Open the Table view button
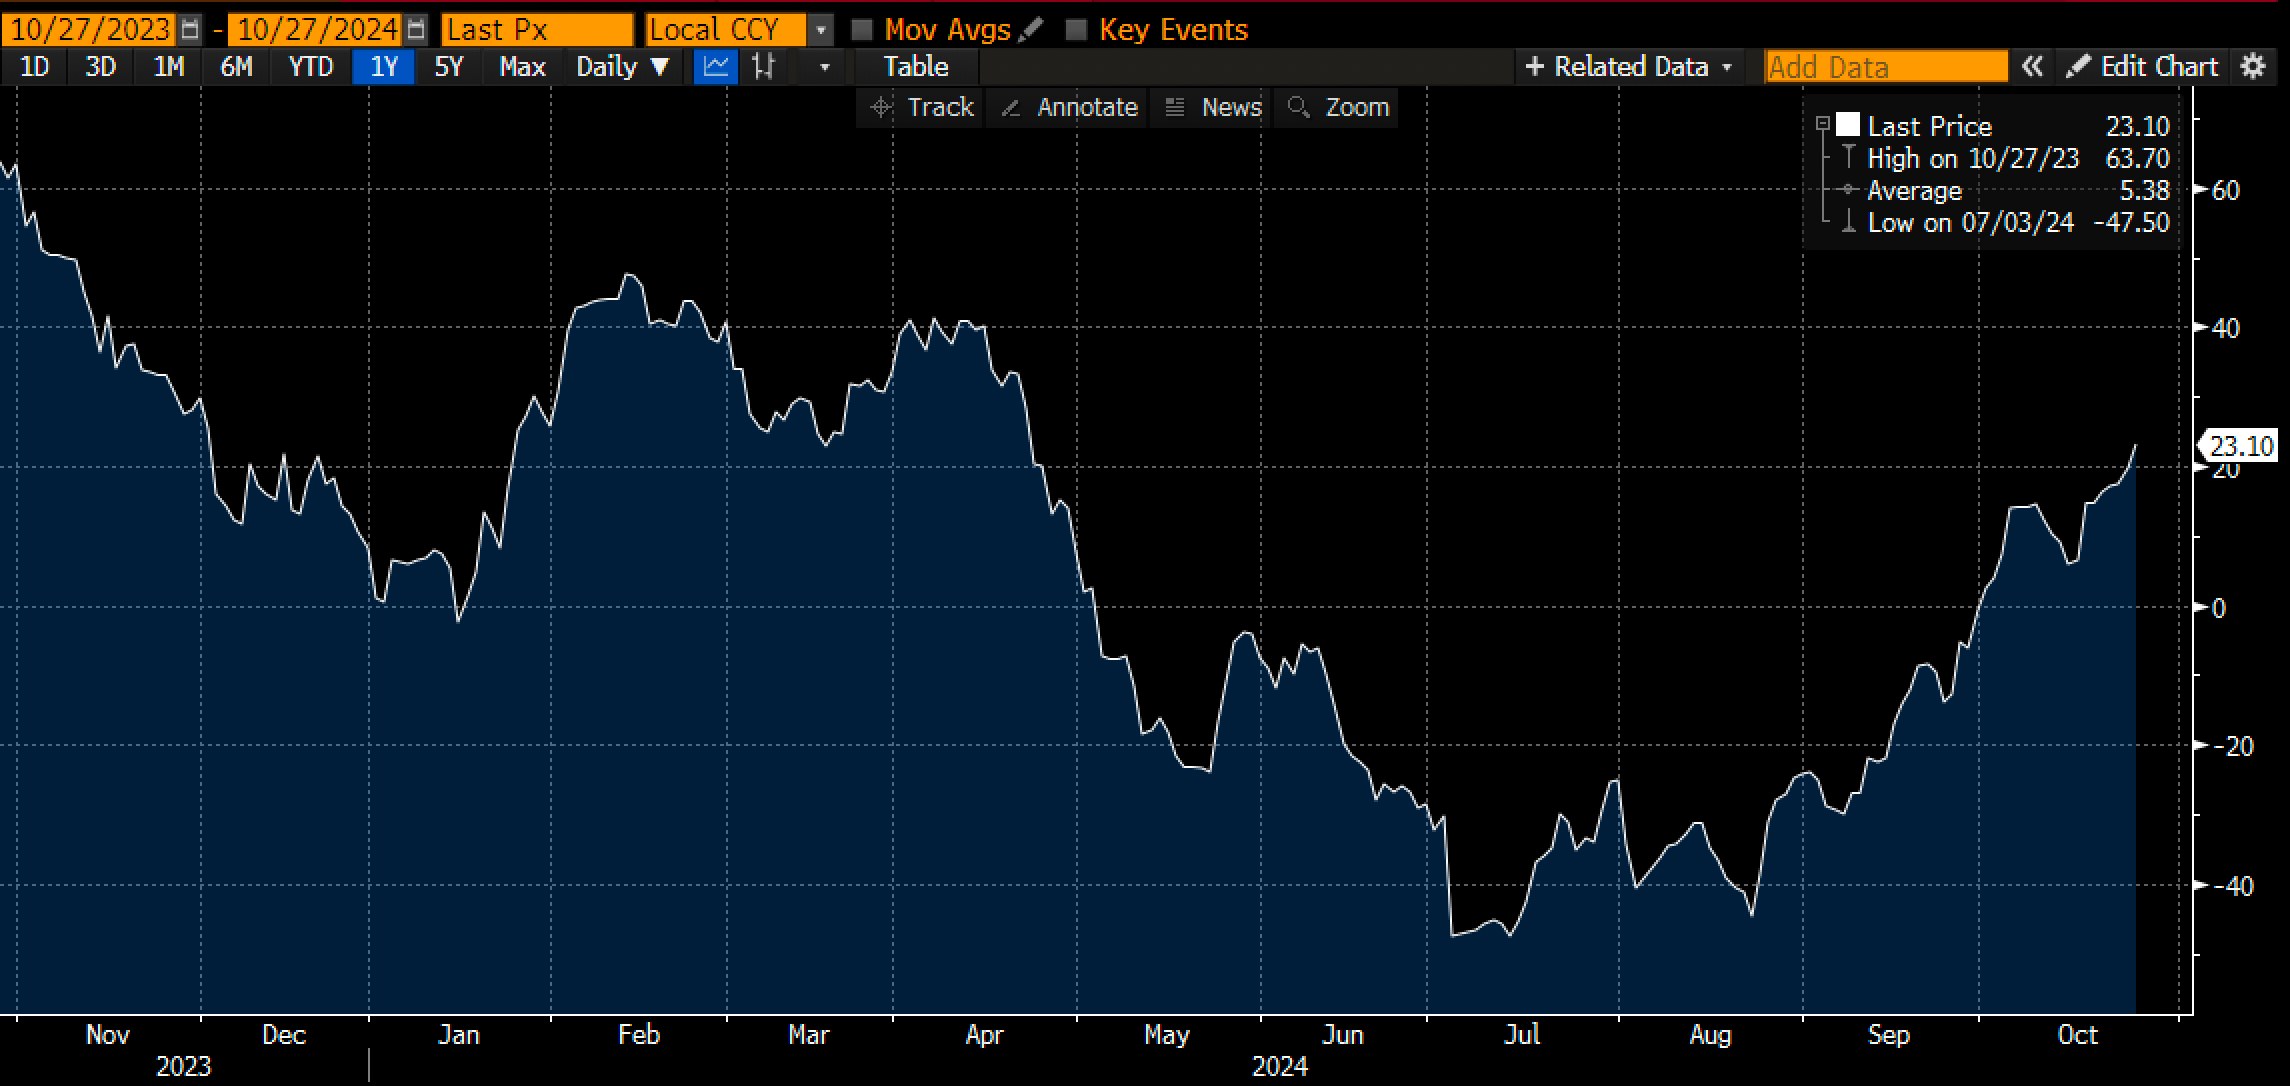Viewport: 2290px width, 1086px height. pos(915,67)
